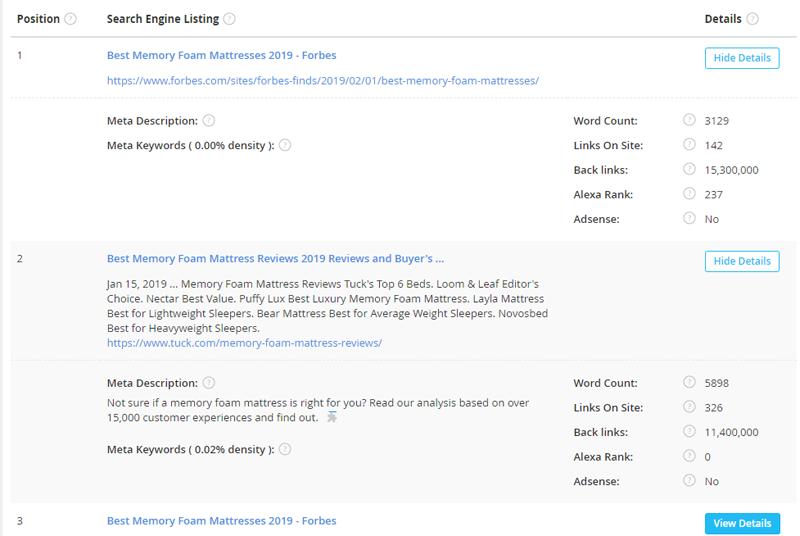Click the help icon next to Position header
This screenshot has width=800, height=536.
click(x=71, y=19)
